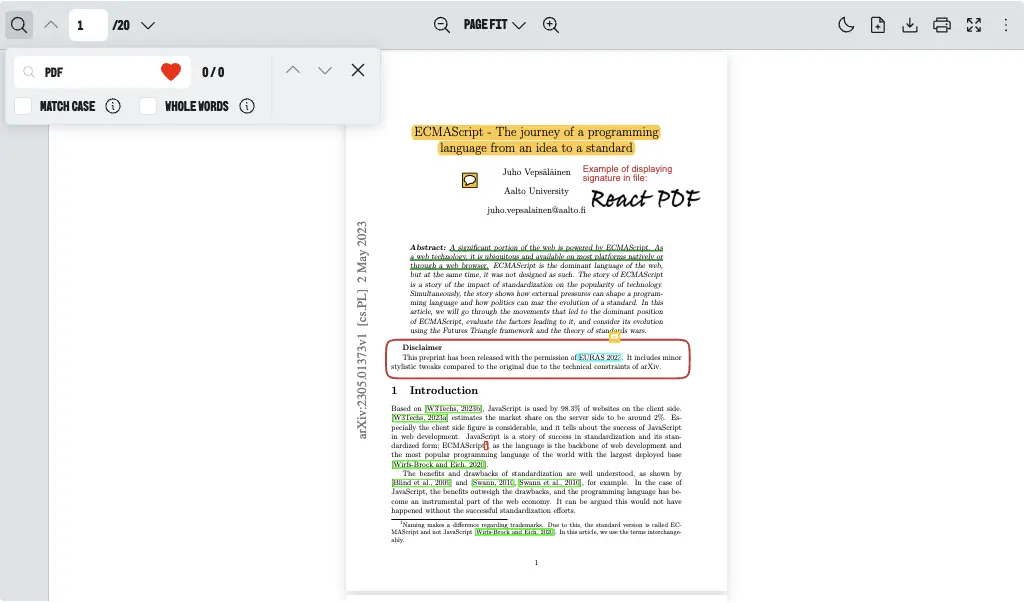Enable the Match Case checkbox
1025x603 pixels.
pyautogui.click(x=24, y=106)
